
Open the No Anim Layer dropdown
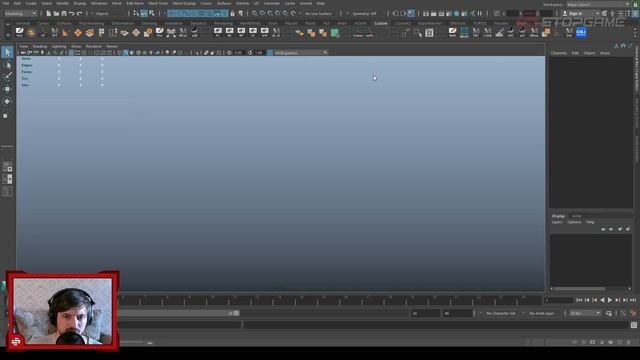(x=543, y=313)
